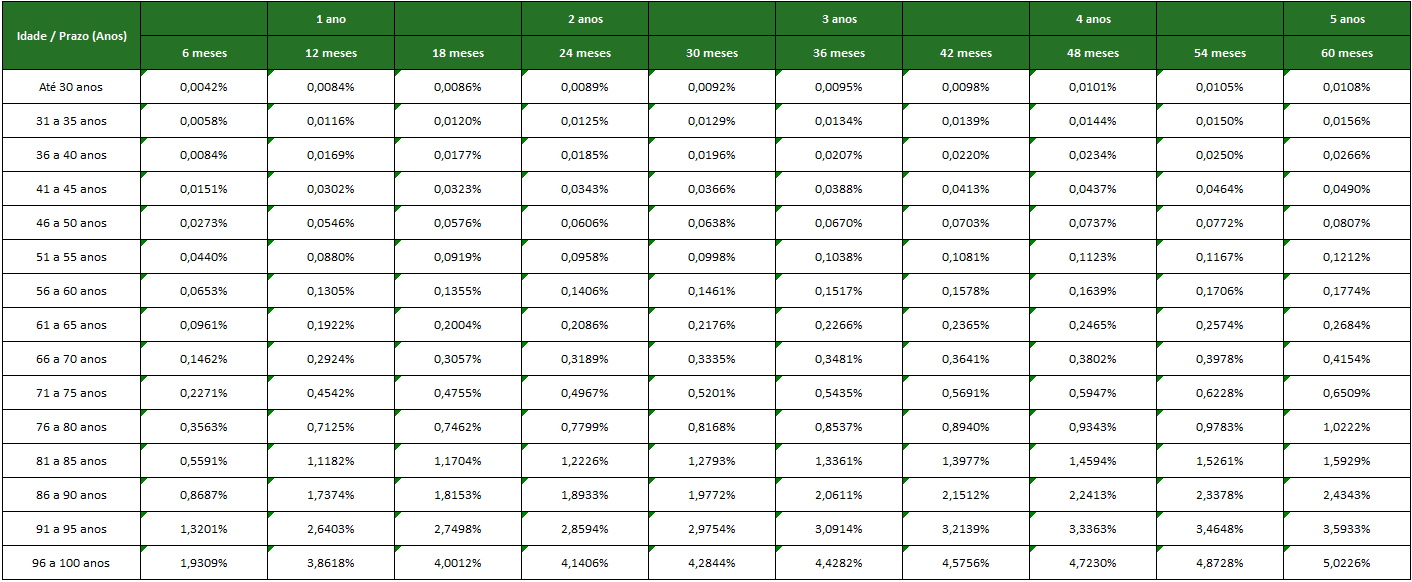Select the 2,7498% cell under 18 meses

(x=458, y=529)
